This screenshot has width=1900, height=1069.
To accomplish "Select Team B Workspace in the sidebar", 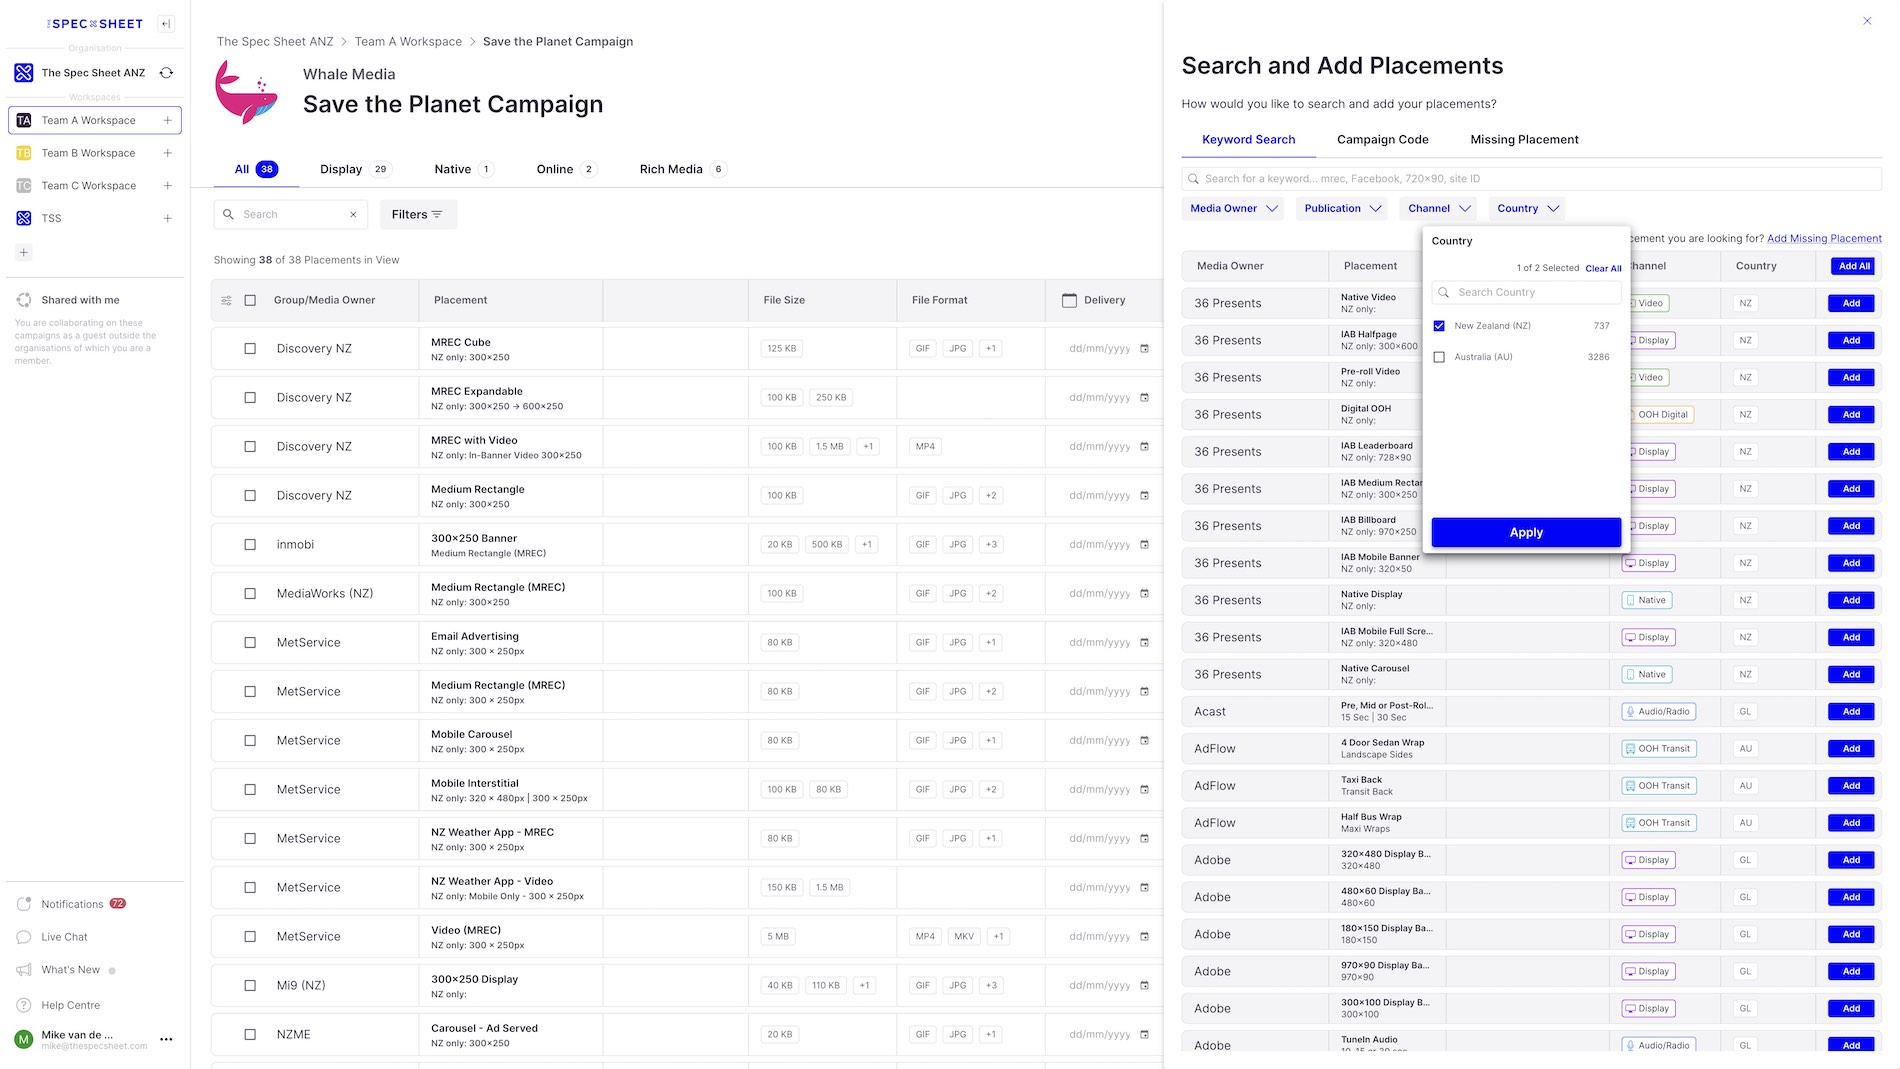I will click(x=88, y=153).
